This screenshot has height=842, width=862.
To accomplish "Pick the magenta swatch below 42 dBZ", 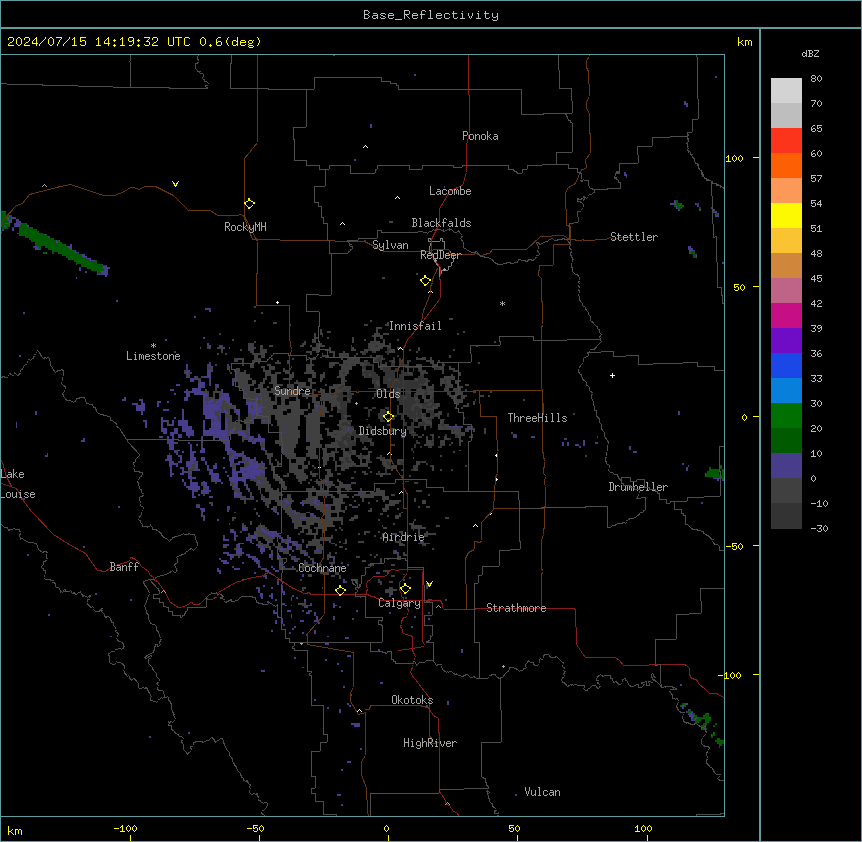I will coord(786,315).
